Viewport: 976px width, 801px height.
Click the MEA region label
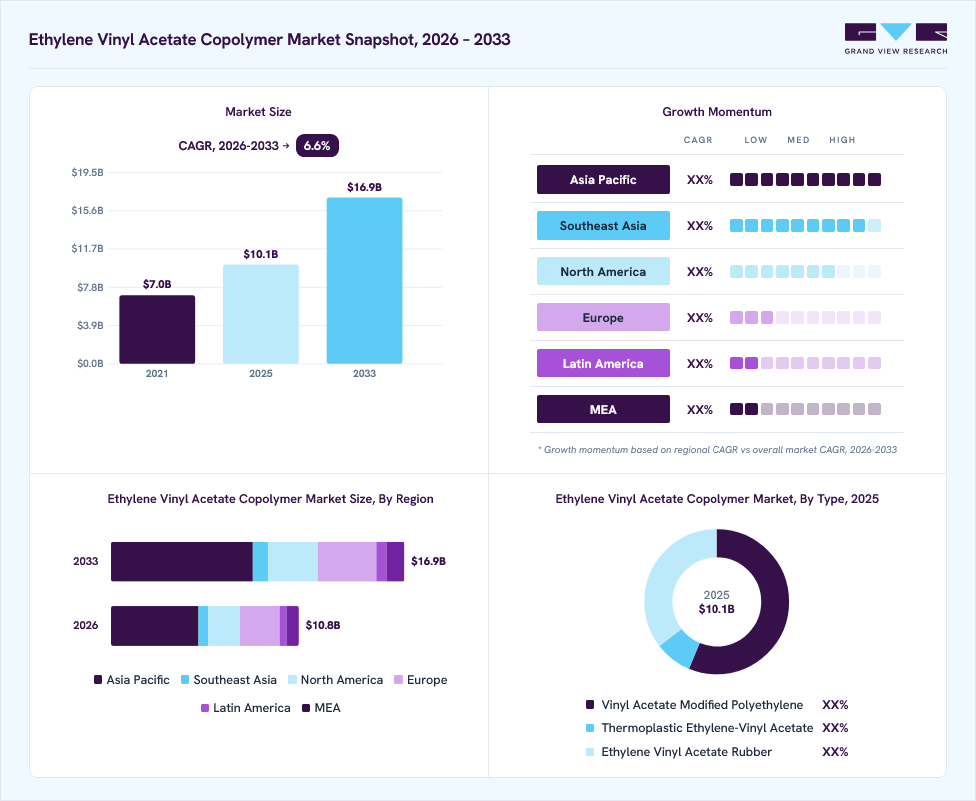603,410
